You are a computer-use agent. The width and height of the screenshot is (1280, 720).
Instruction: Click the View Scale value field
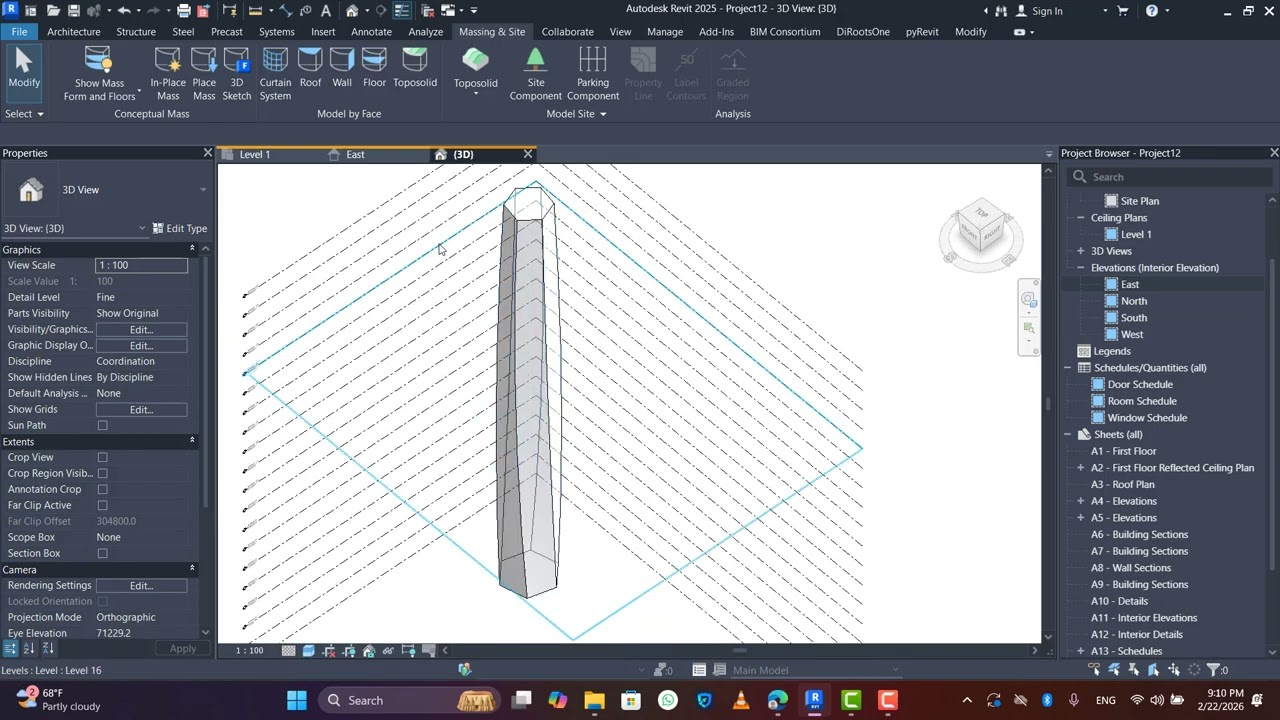[141, 265]
